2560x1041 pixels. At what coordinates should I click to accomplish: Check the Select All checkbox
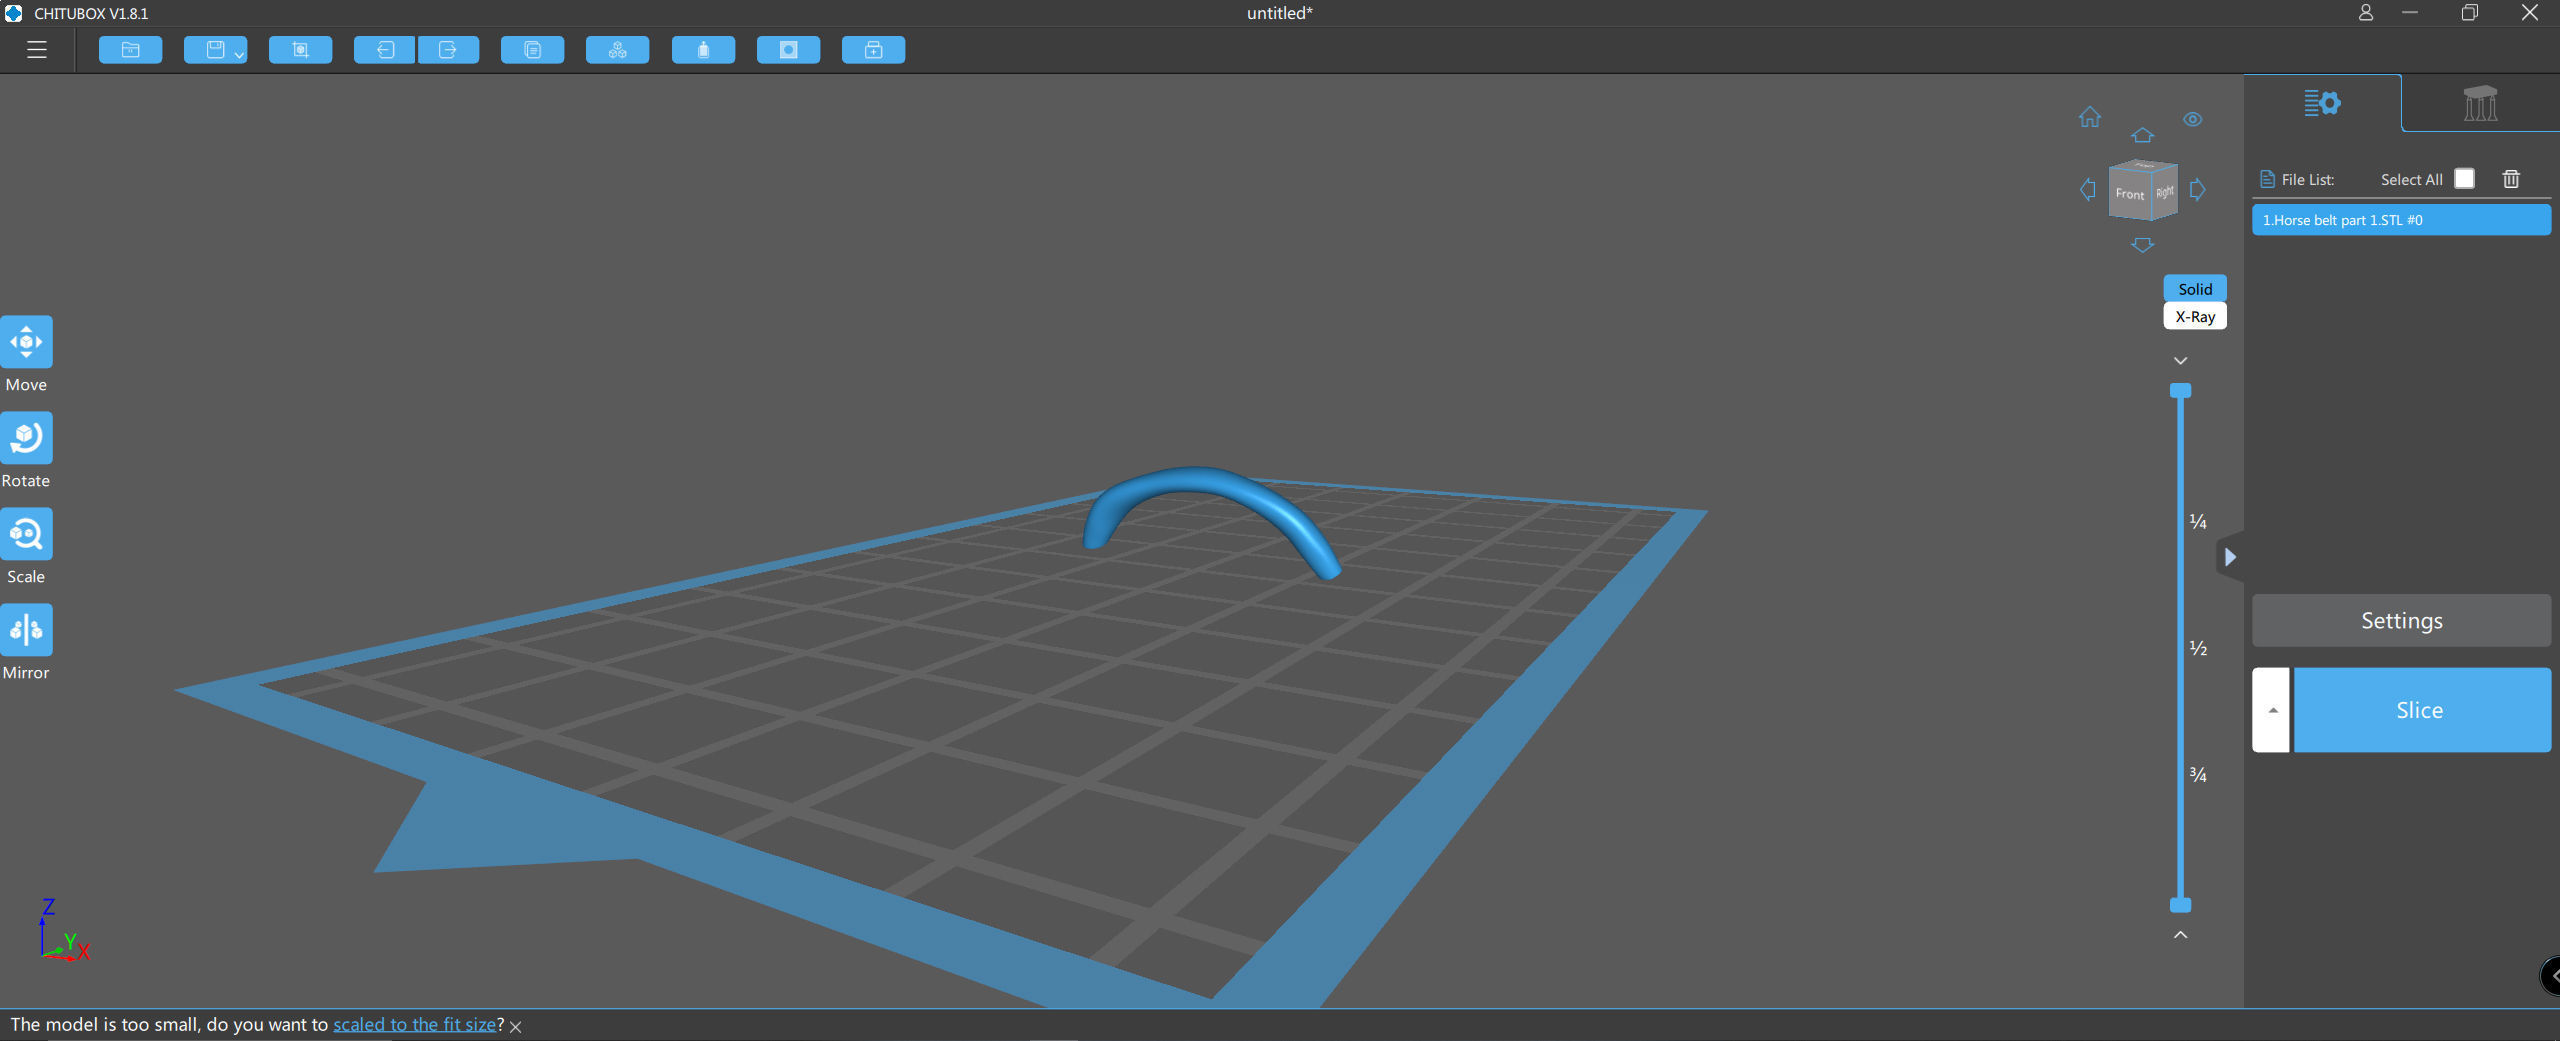click(x=2465, y=179)
